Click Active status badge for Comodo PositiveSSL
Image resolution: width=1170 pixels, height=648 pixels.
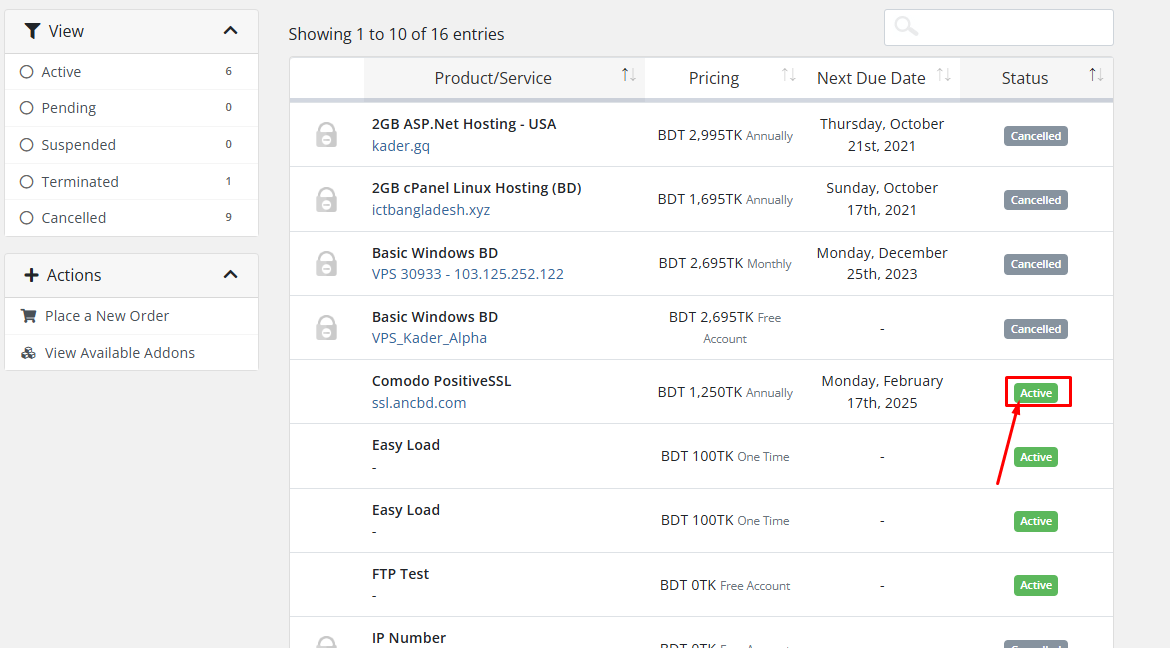click(1036, 393)
